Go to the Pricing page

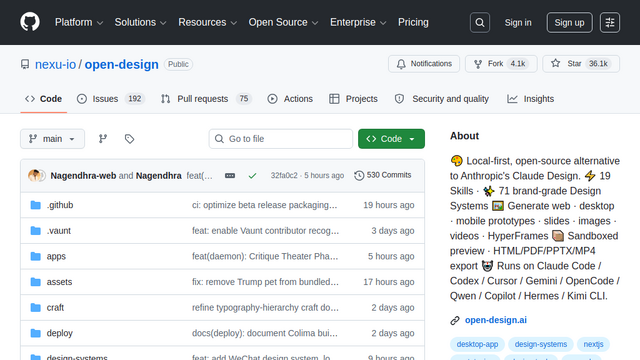tap(413, 22)
